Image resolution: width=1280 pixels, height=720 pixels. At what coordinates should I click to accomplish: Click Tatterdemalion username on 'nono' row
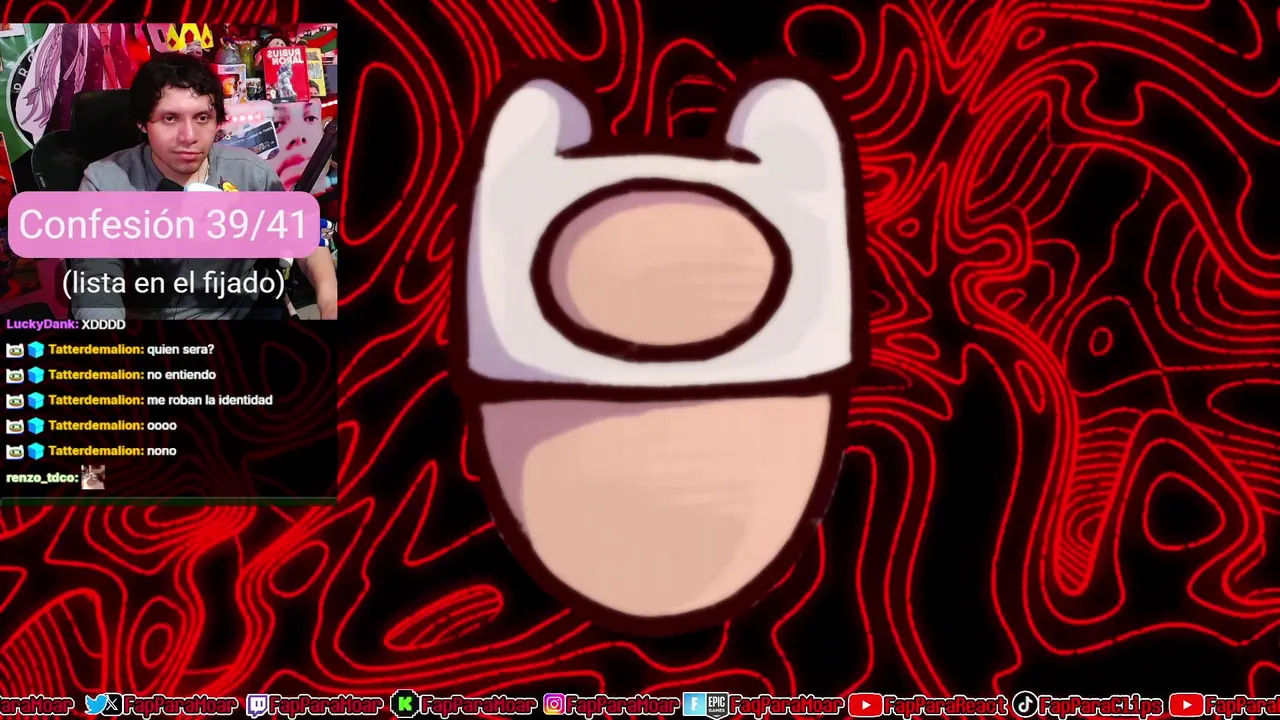tap(96, 451)
